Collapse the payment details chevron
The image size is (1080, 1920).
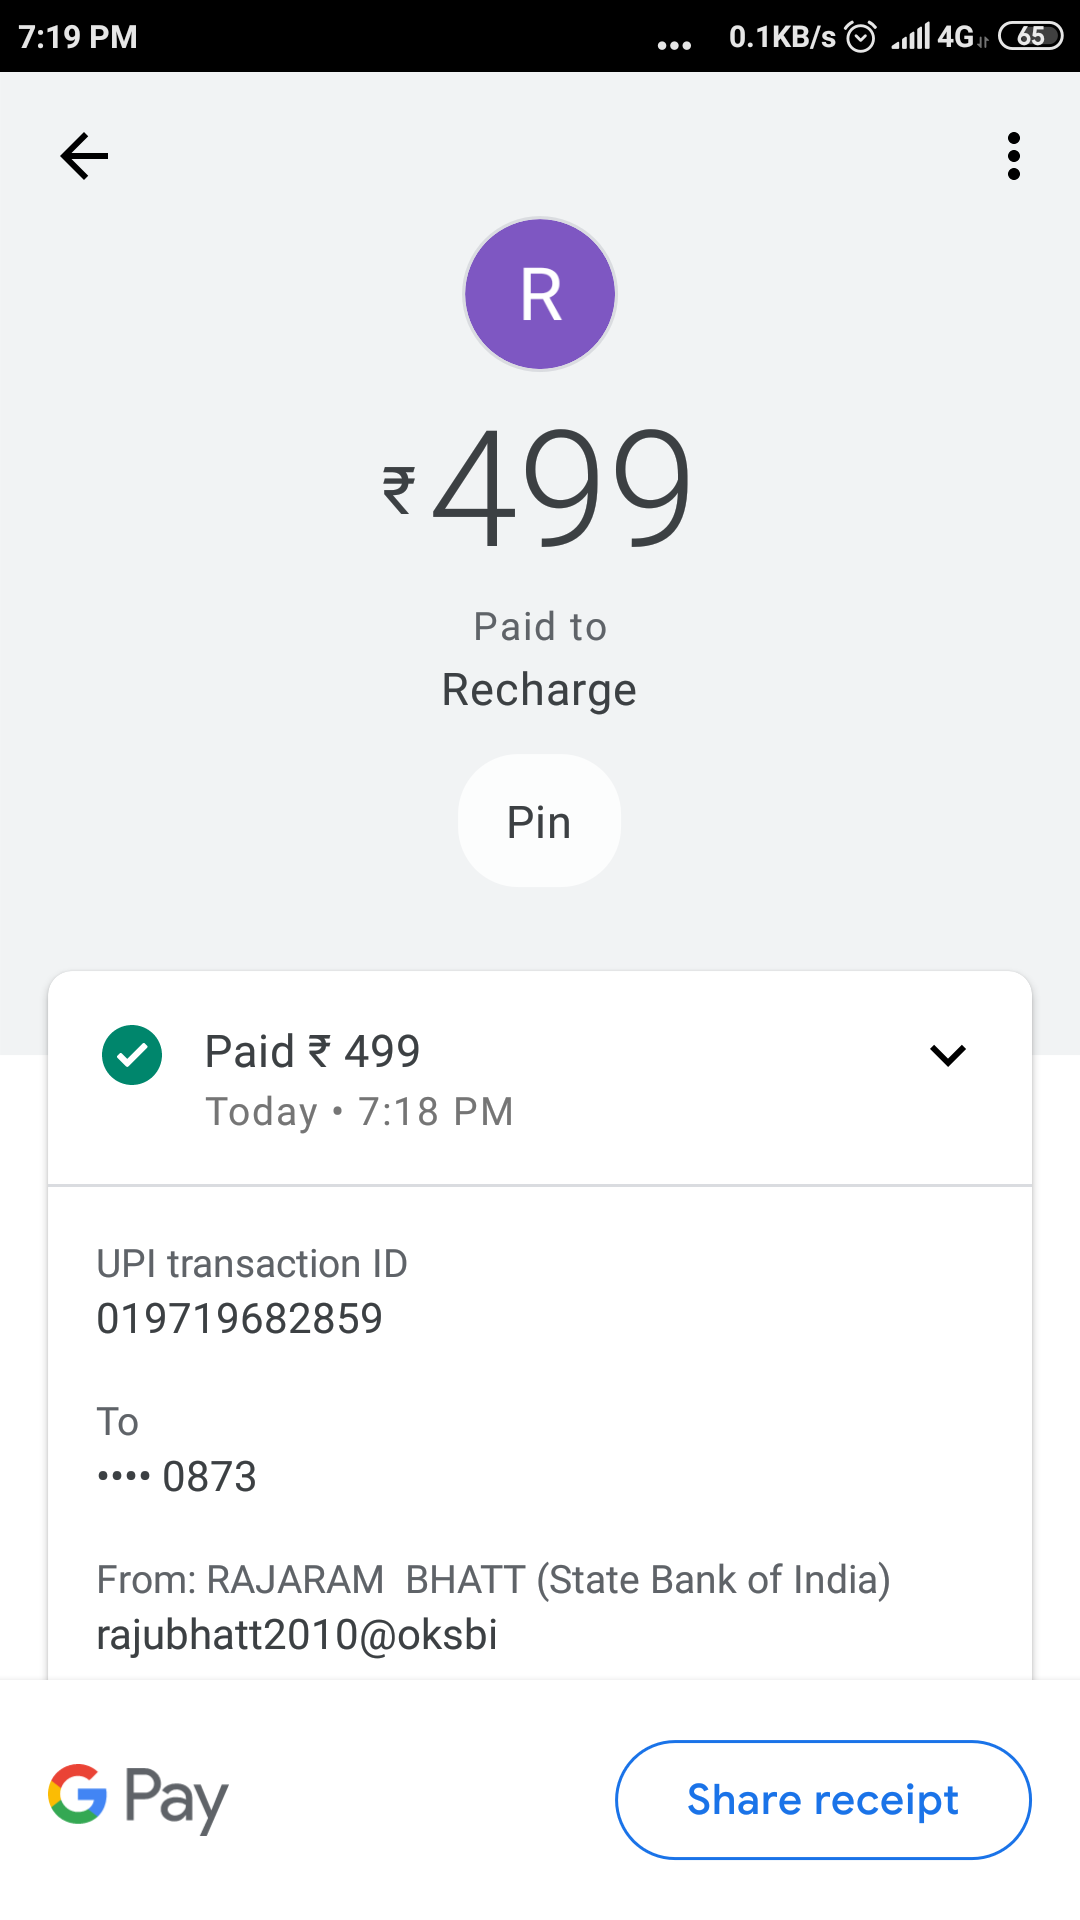(947, 1055)
